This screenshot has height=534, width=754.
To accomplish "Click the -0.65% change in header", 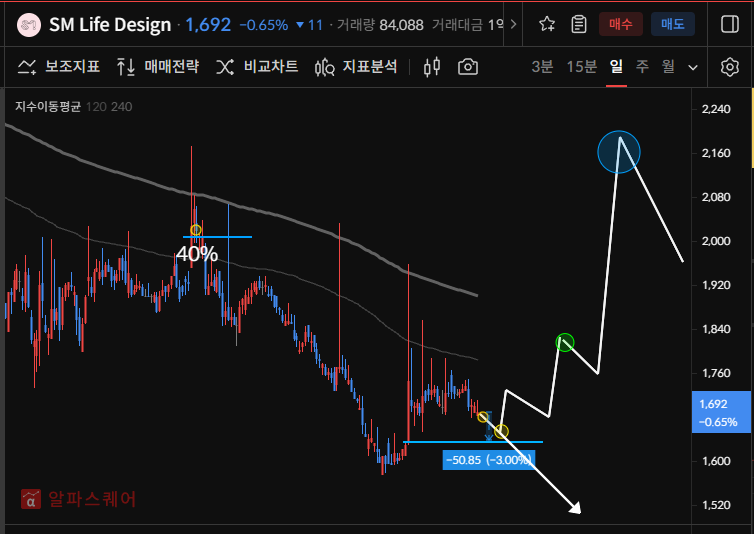I will click(264, 25).
